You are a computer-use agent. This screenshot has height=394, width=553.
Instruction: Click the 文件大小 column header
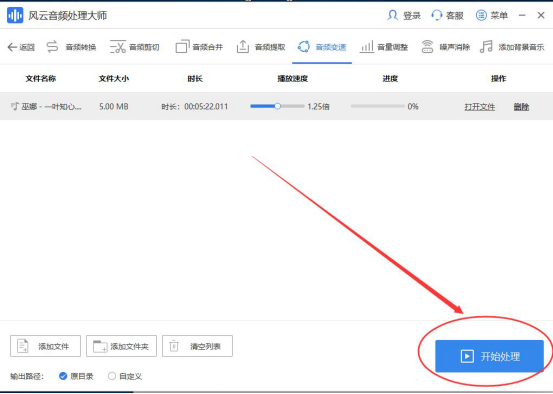[114, 79]
